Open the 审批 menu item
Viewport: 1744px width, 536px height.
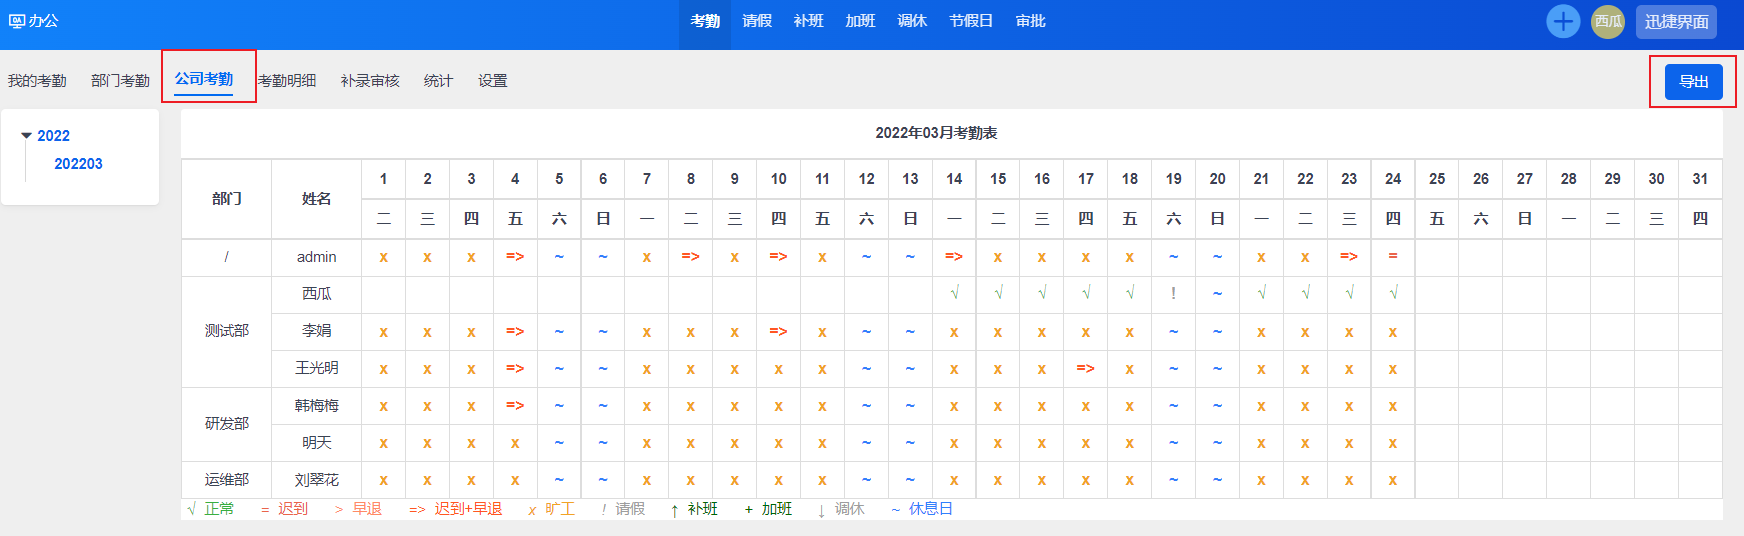(1030, 21)
